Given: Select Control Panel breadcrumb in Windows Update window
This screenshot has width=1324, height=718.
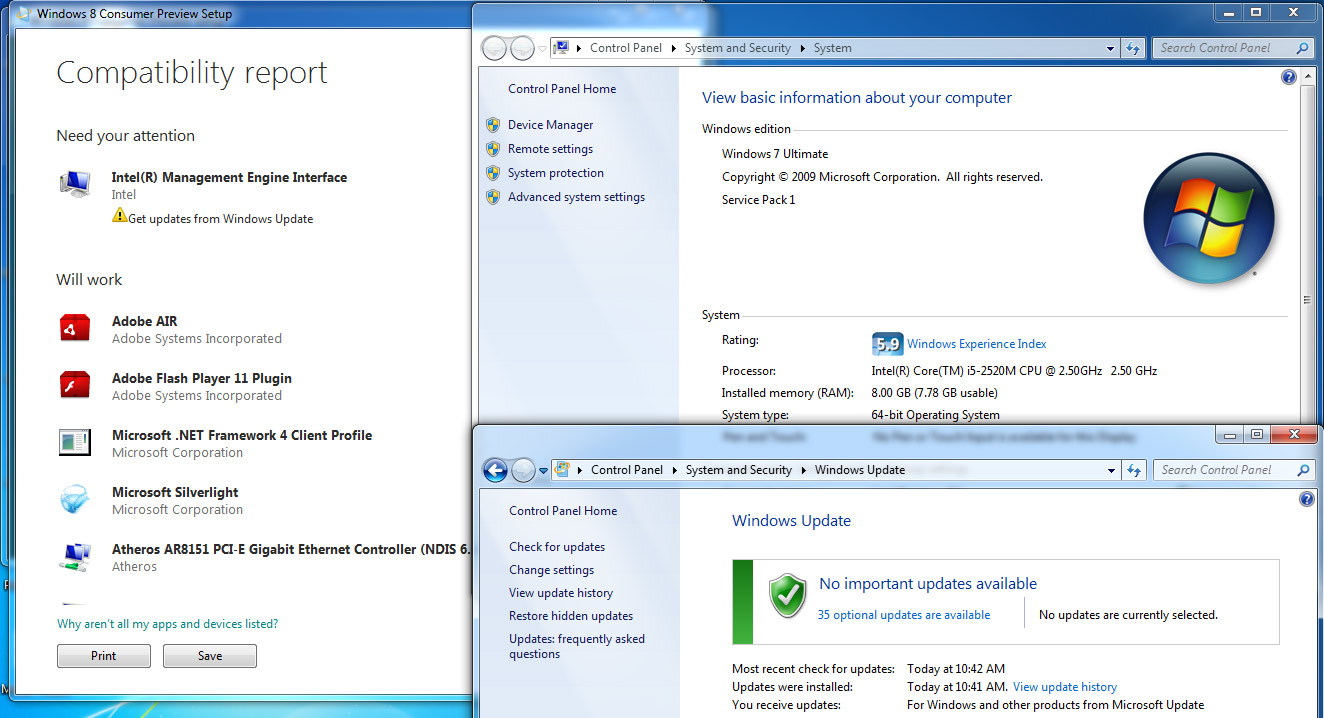Looking at the screenshot, I should [626, 470].
